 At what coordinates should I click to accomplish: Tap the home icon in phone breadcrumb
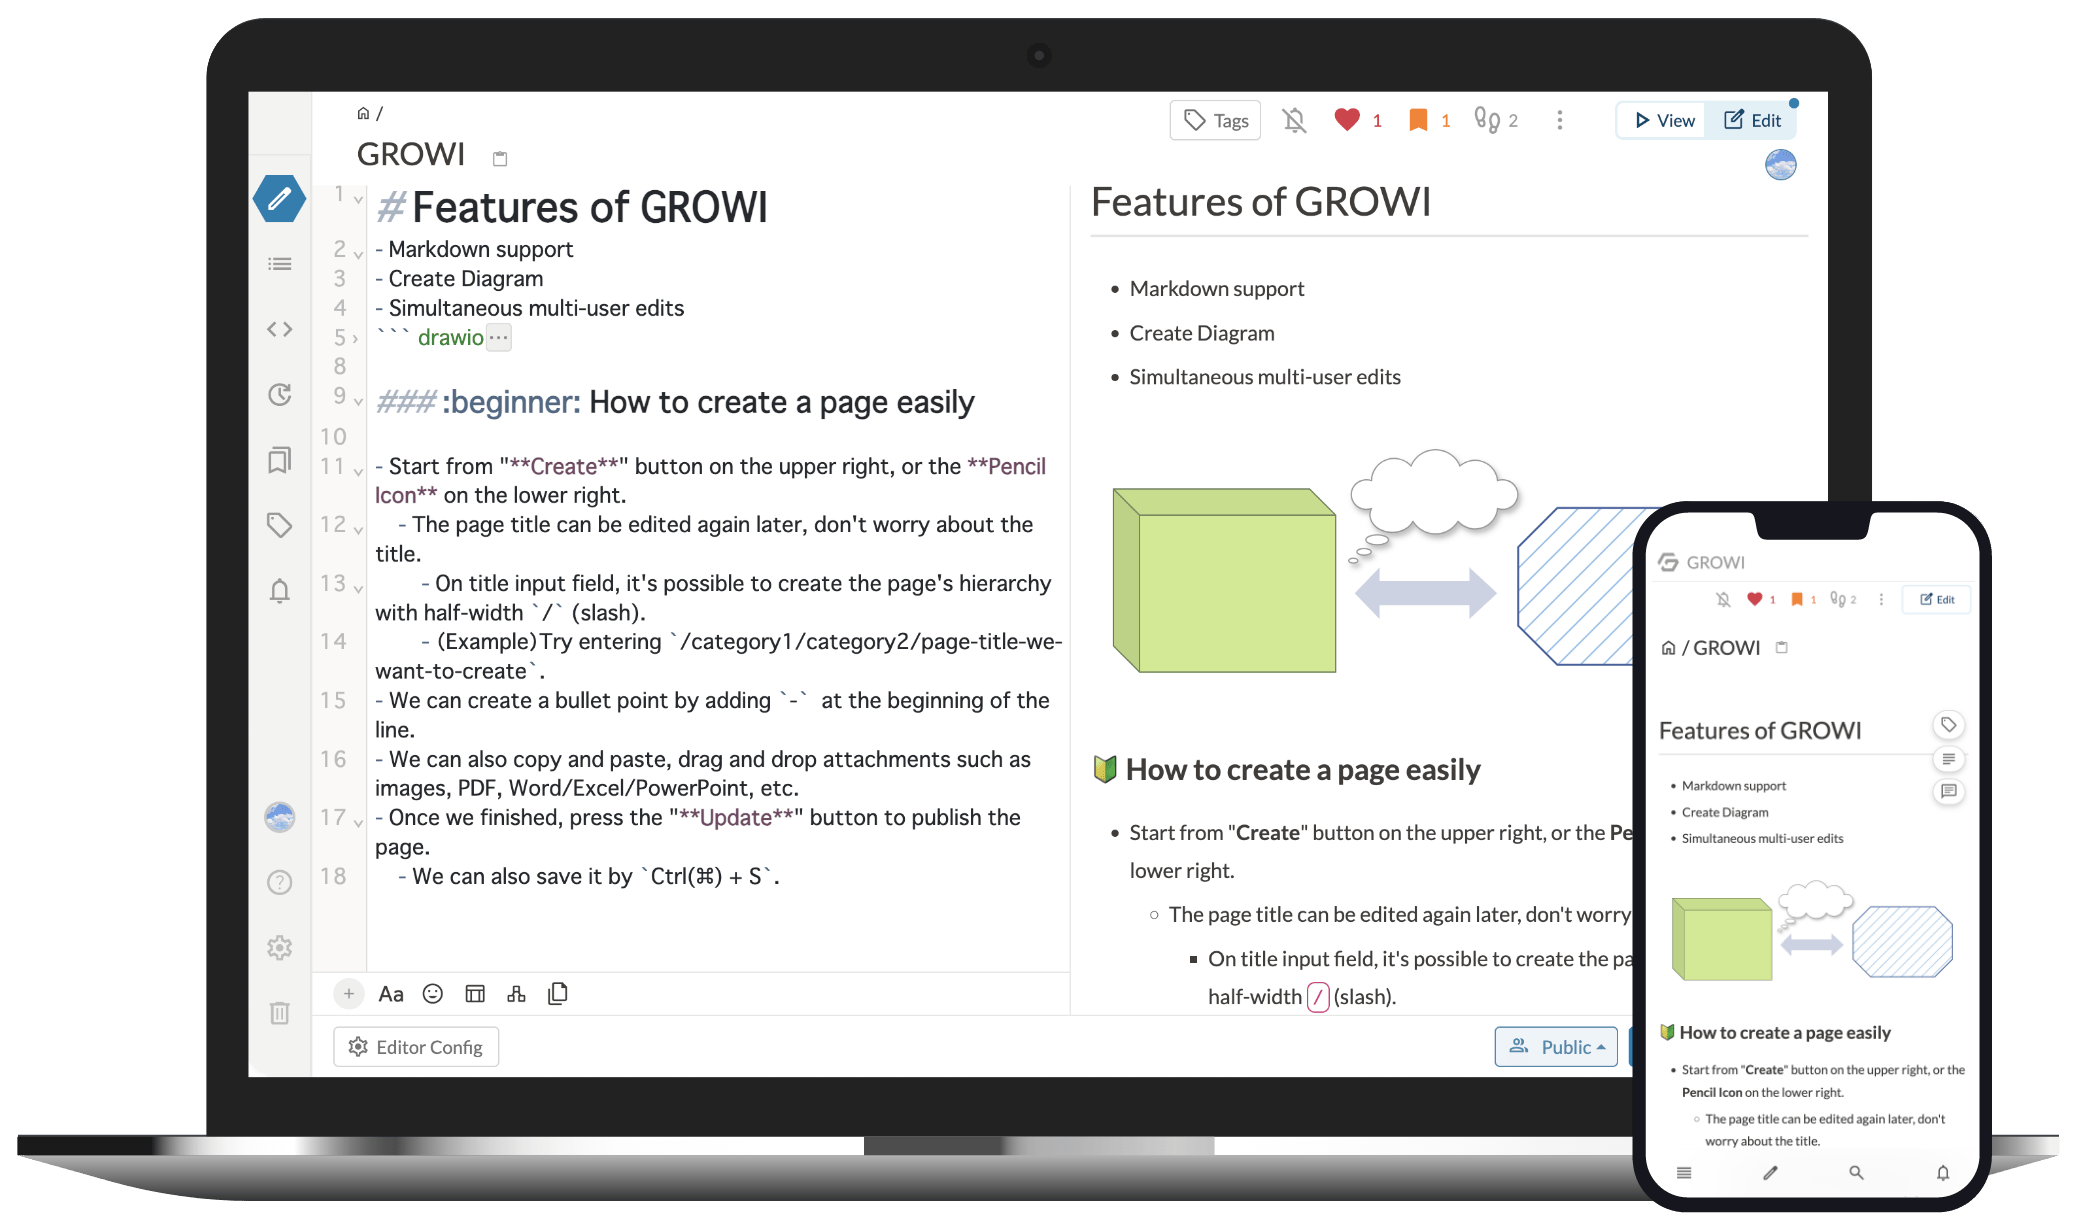click(1668, 648)
